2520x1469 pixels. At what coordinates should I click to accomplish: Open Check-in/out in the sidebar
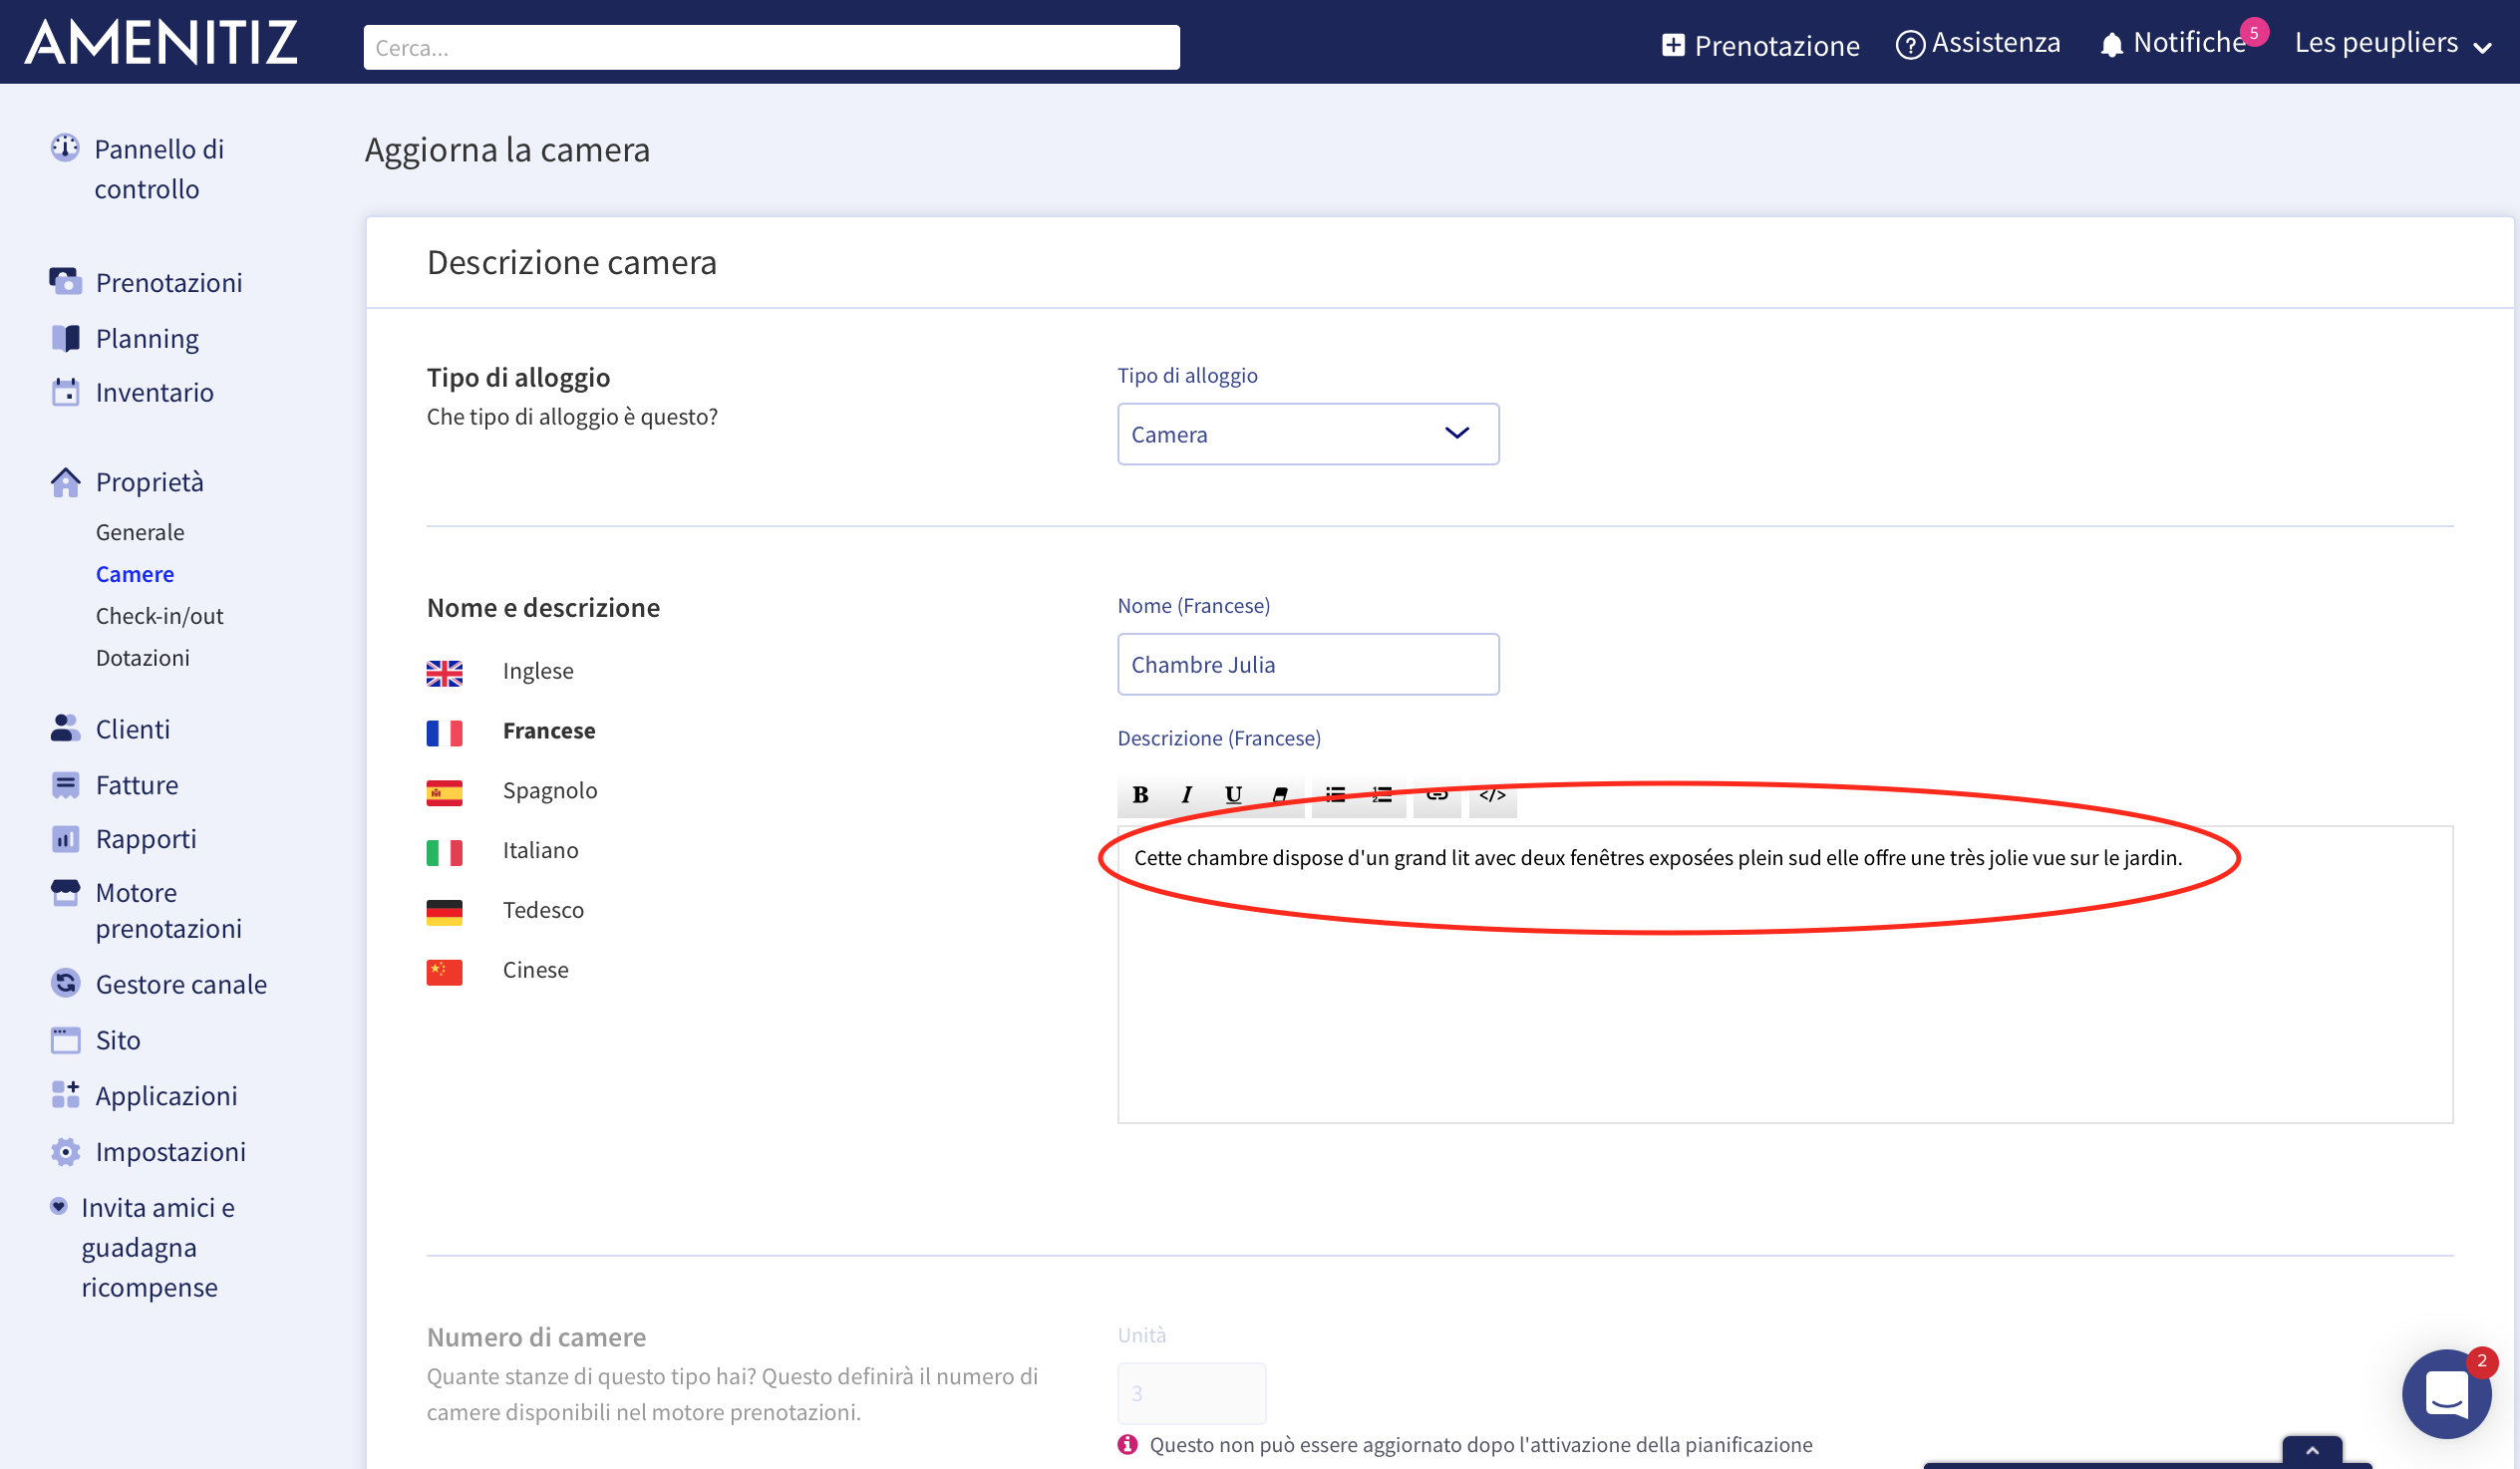(x=159, y=616)
